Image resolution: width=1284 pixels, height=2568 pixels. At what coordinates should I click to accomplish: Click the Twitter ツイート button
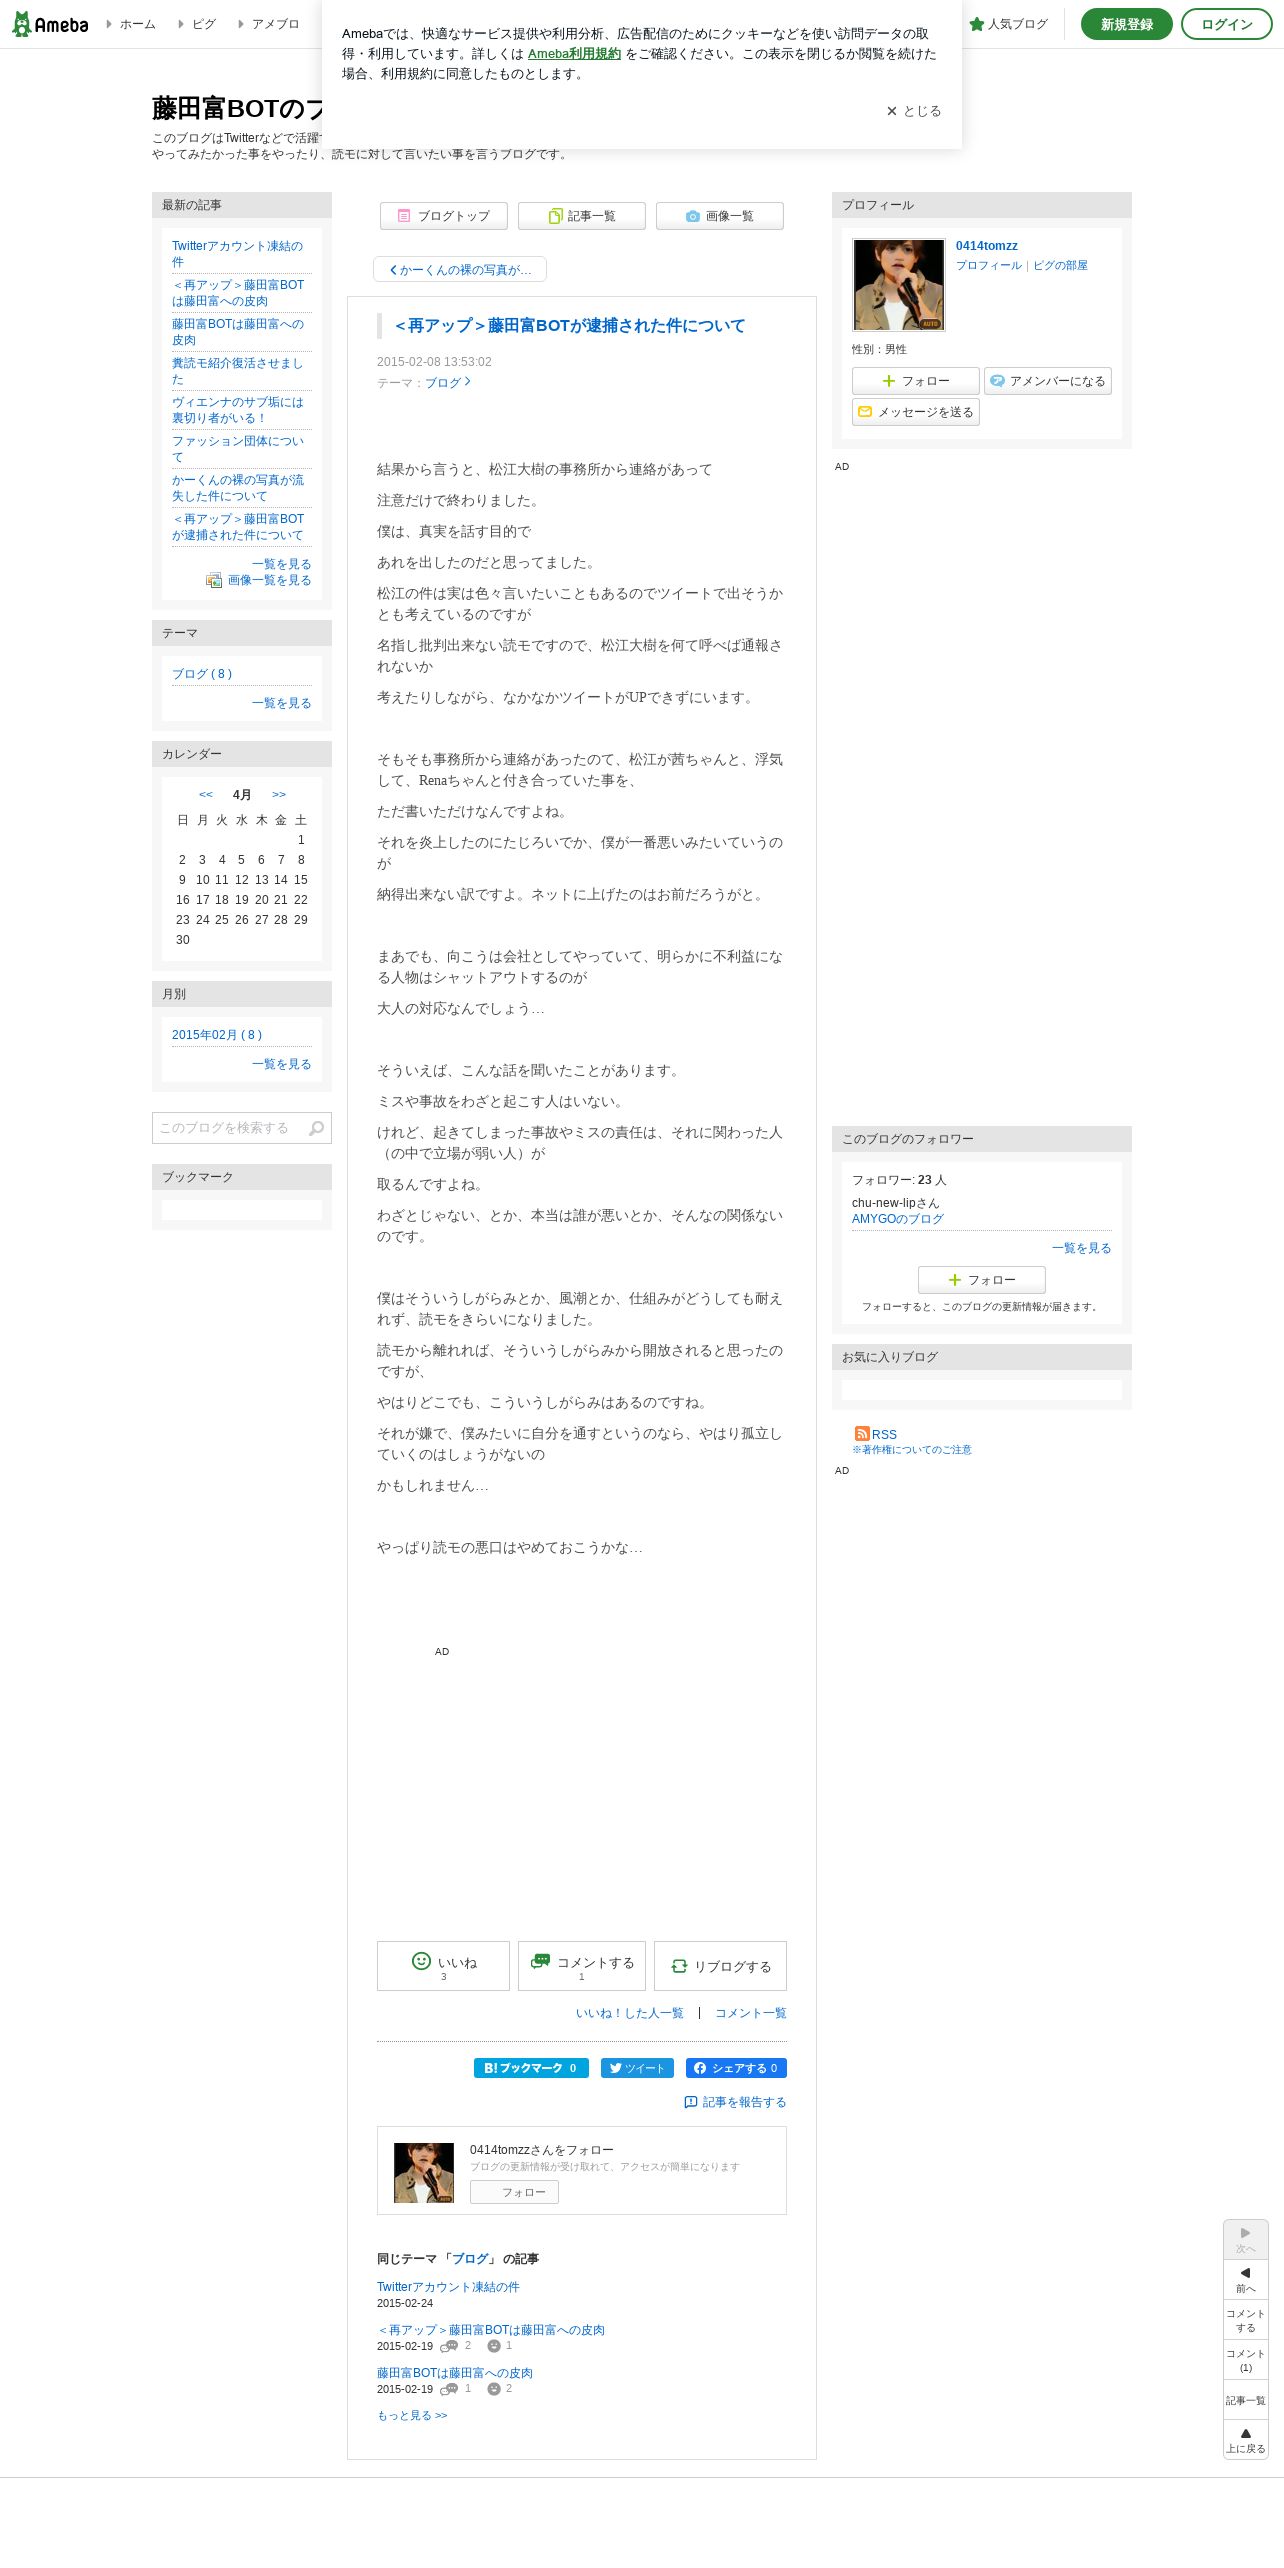[637, 2068]
